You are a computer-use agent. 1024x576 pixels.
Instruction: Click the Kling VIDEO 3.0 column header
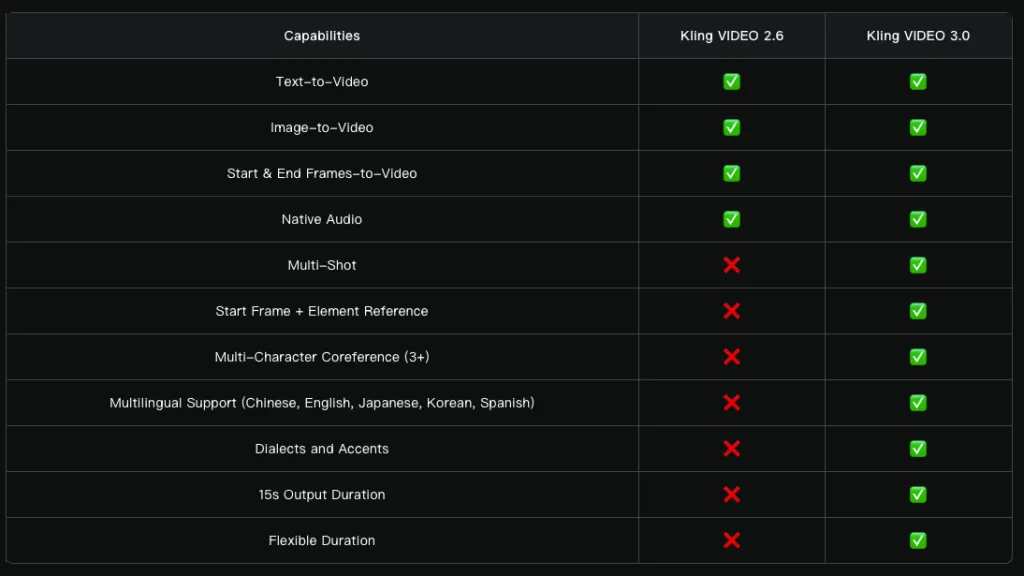click(x=917, y=36)
